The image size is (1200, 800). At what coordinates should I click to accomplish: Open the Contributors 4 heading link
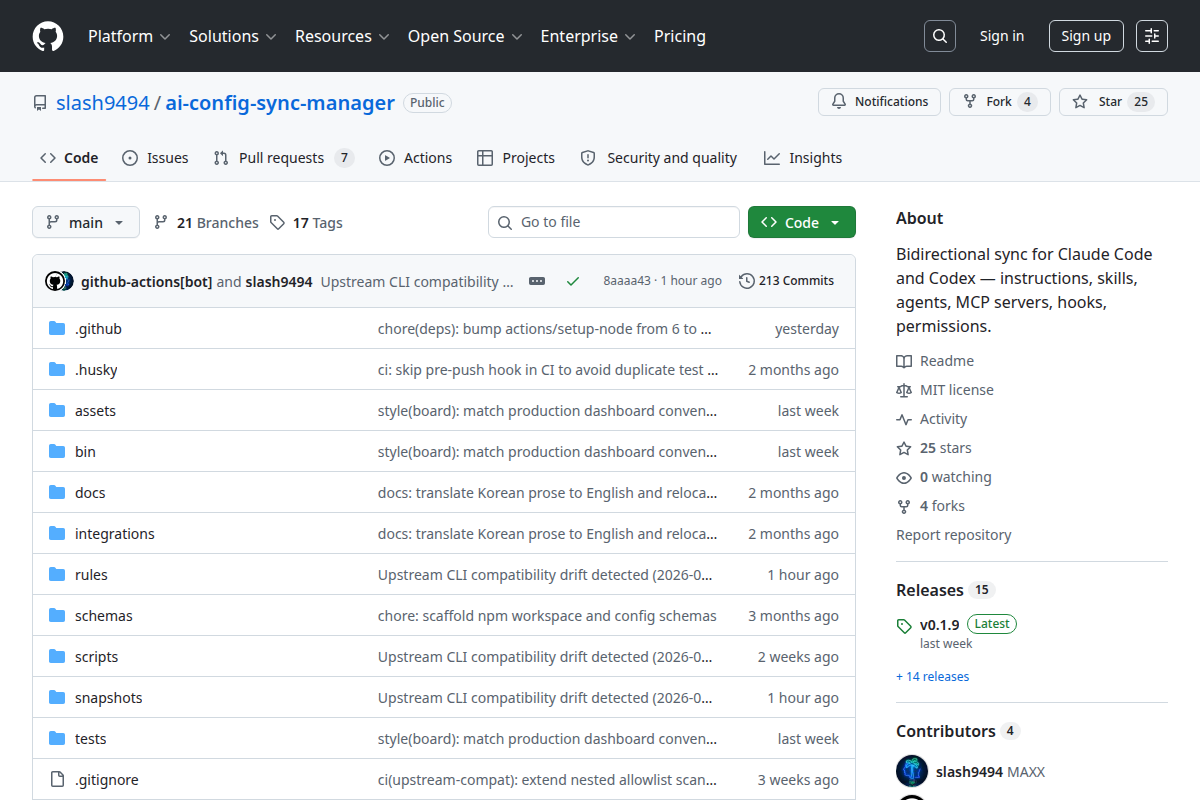(957, 731)
